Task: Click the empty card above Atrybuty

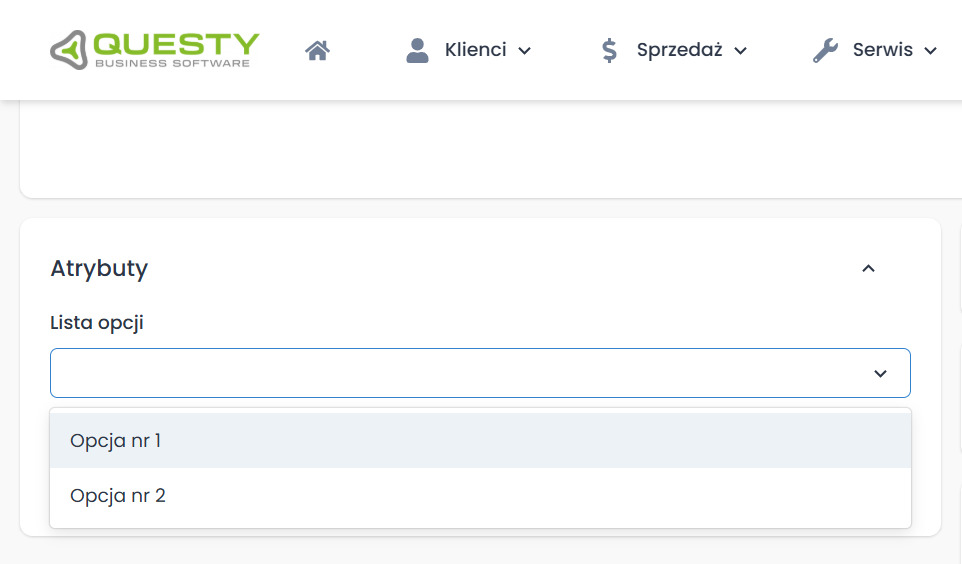Action: tap(480, 150)
